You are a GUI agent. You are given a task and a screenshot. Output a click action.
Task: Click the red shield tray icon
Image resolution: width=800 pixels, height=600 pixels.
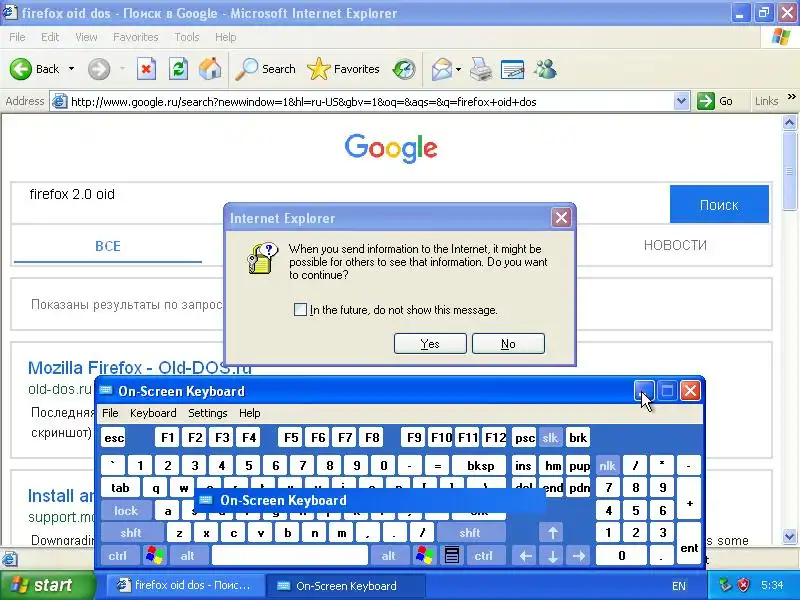pos(743,585)
